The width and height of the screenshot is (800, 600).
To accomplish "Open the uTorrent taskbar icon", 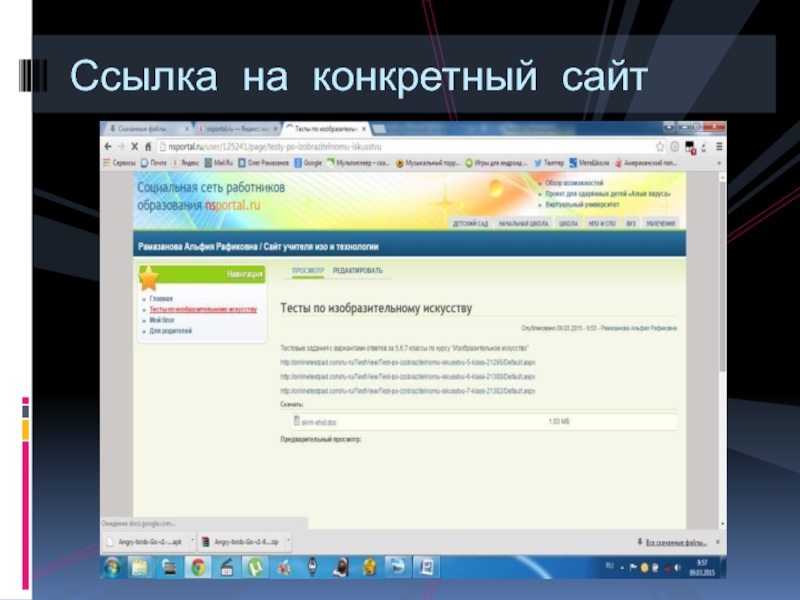I will pos(255,567).
